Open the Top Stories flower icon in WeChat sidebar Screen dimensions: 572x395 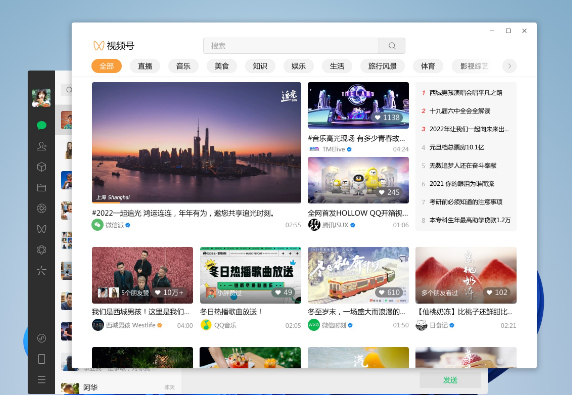coord(42,250)
